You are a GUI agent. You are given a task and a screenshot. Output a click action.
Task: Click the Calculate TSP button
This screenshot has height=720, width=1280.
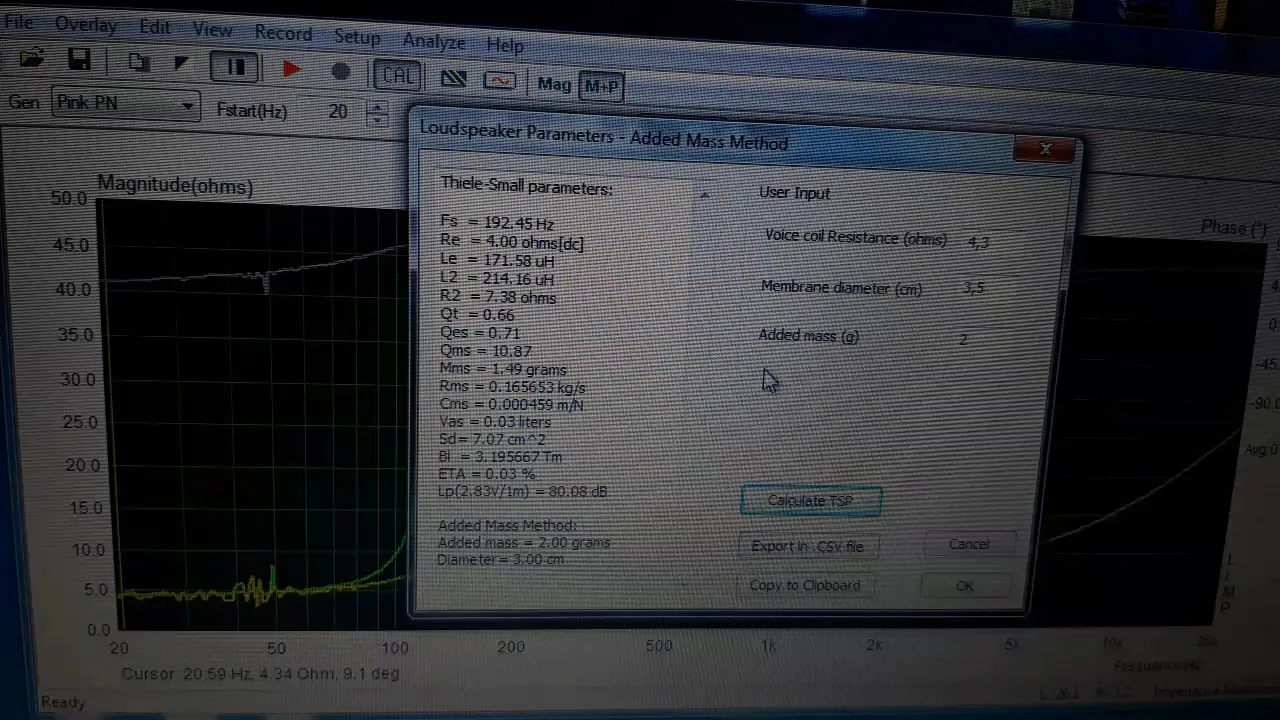click(x=811, y=501)
